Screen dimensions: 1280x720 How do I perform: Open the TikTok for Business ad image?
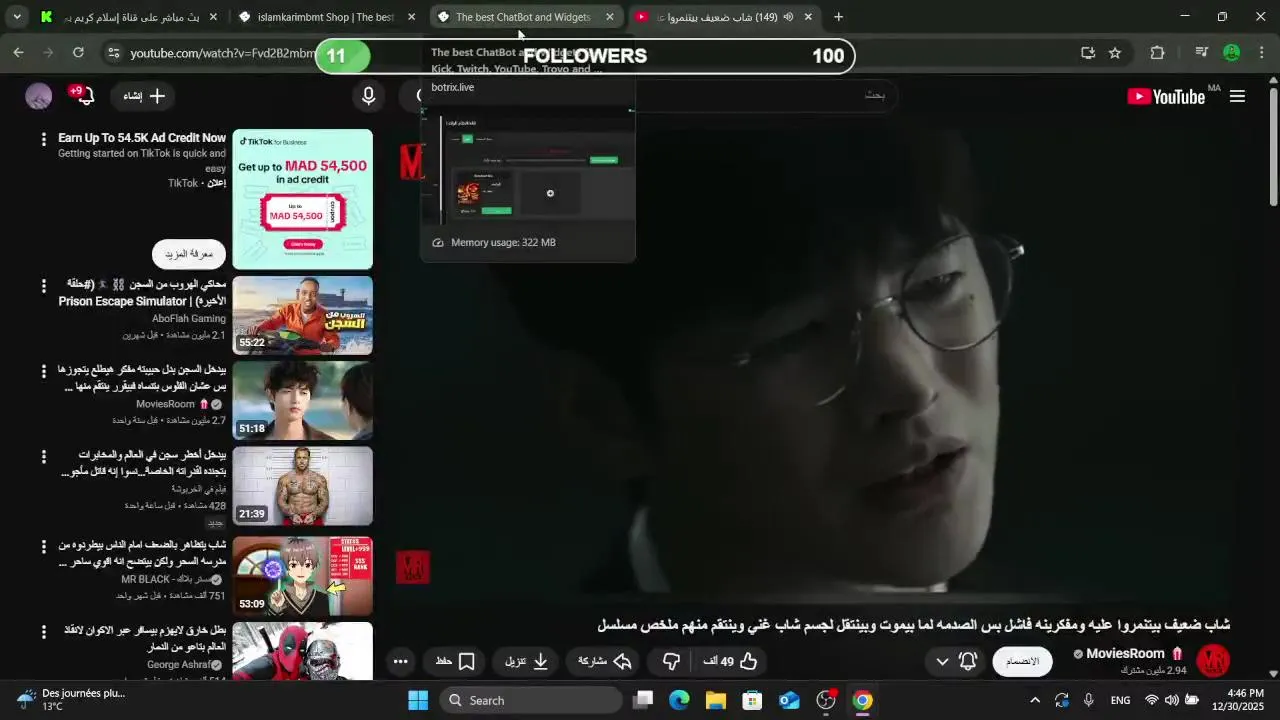pos(302,199)
